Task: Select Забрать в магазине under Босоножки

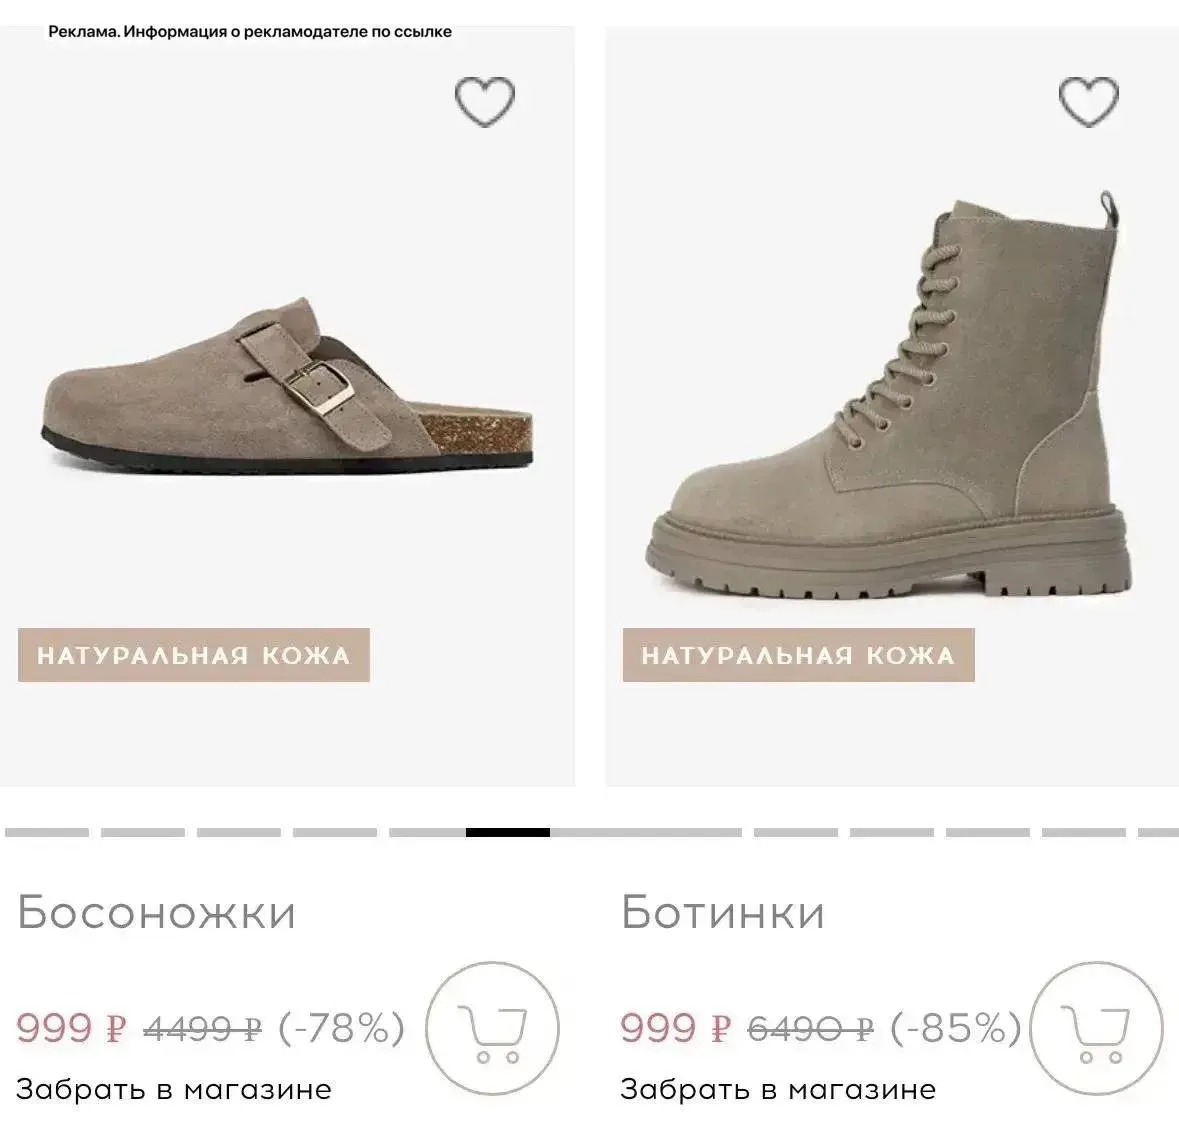Action: pos(174,1089)
